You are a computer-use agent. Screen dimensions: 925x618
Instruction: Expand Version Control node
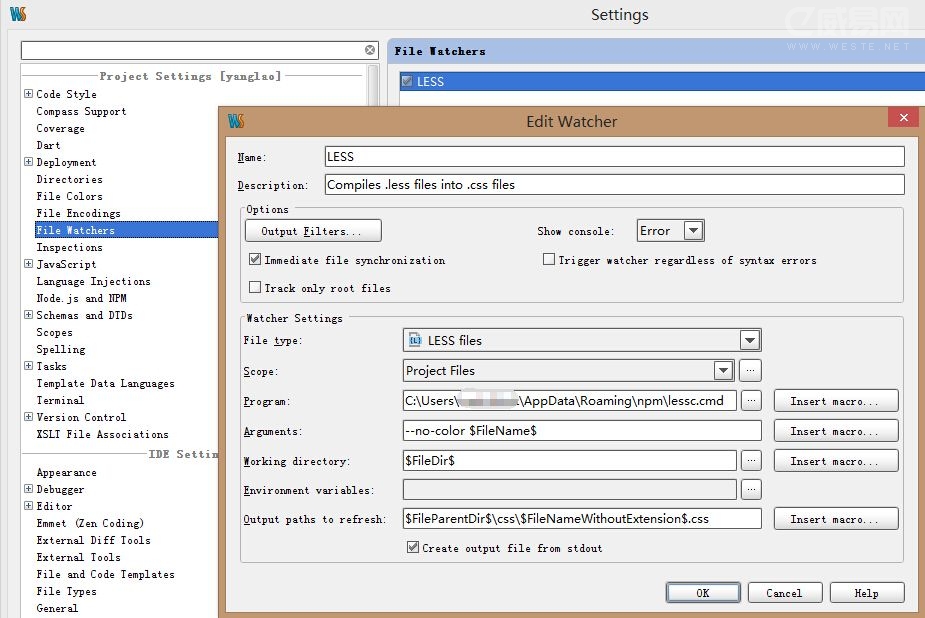(x=28, y=417)
